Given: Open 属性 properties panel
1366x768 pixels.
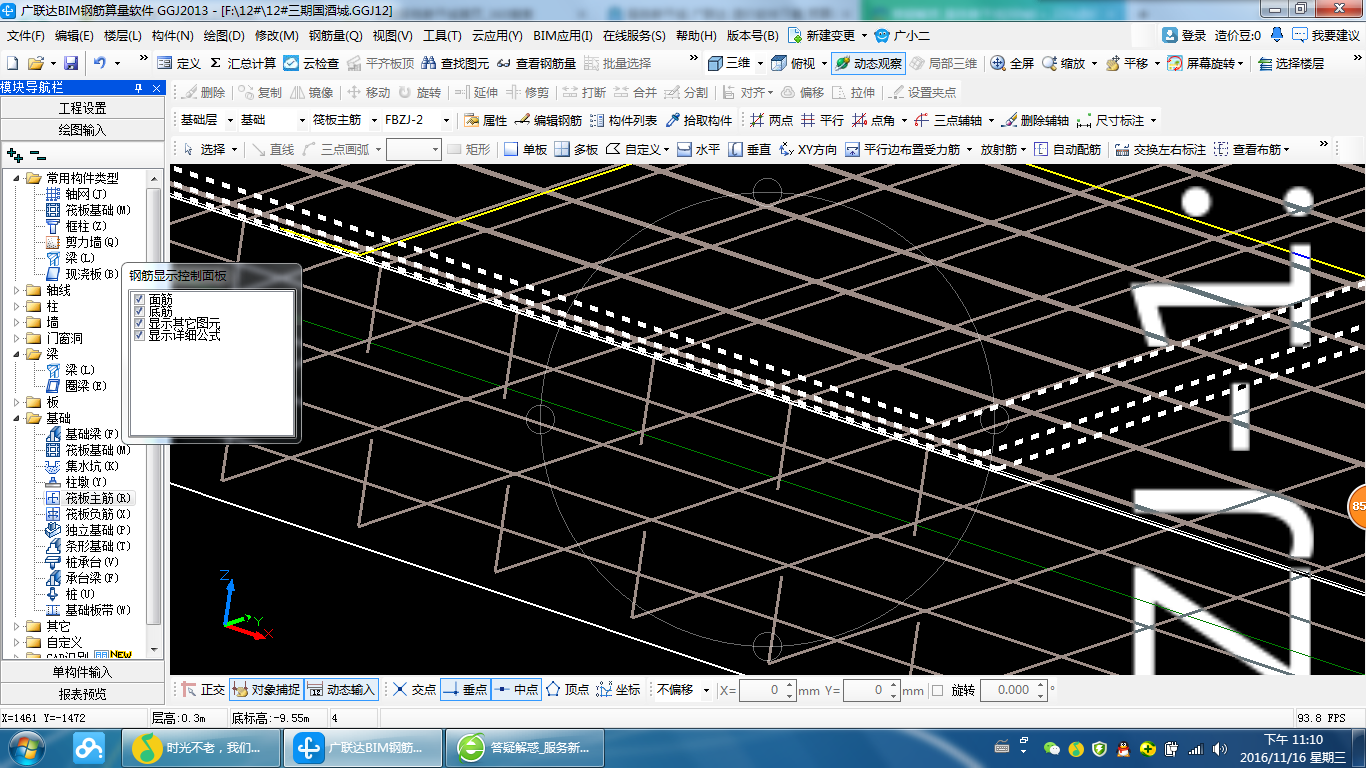Looking at the screenshot, I should tap(486, 120).
